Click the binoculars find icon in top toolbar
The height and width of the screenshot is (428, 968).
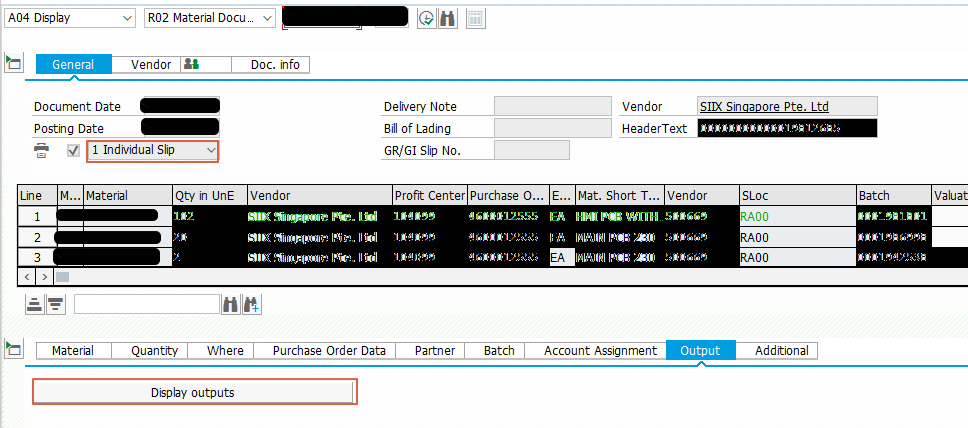point(448,19)
